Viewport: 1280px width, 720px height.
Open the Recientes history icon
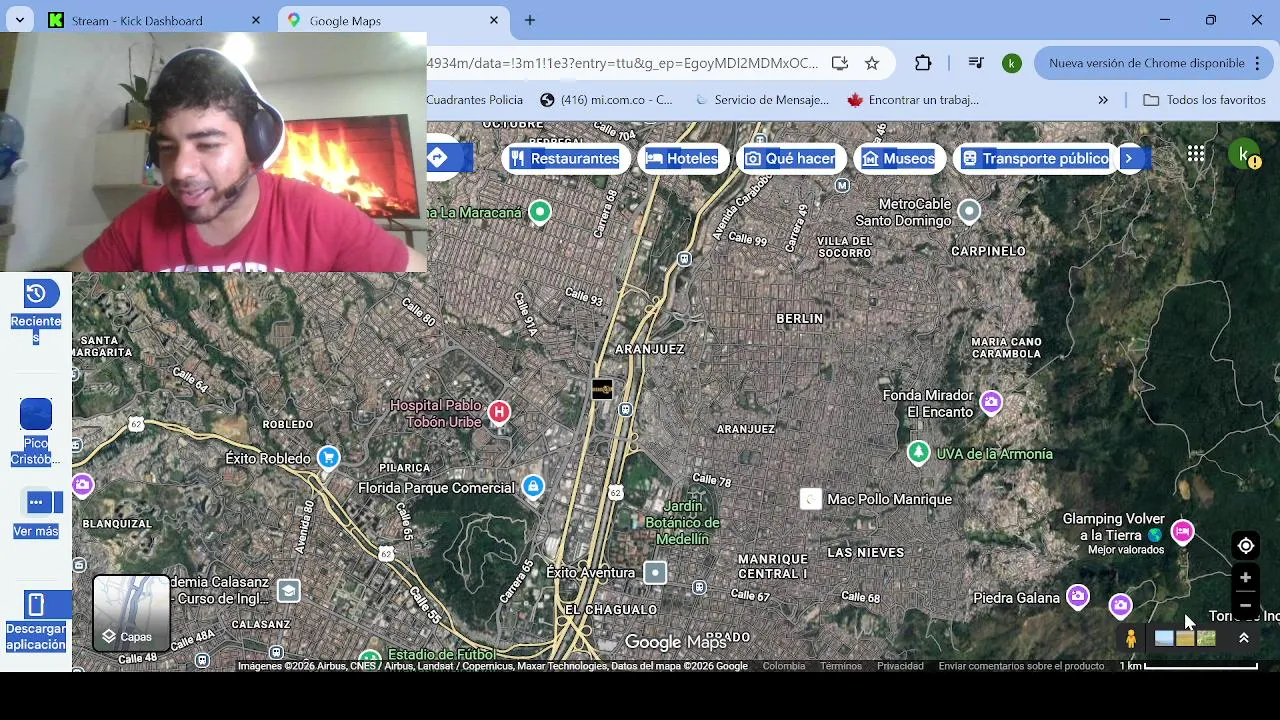click(36, 293)
